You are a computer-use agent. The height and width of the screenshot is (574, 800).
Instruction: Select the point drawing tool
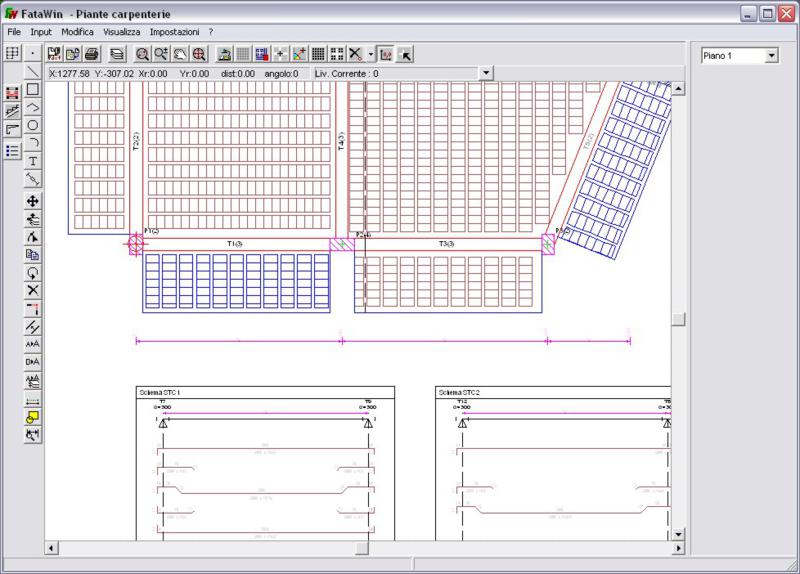click(33, 53)
